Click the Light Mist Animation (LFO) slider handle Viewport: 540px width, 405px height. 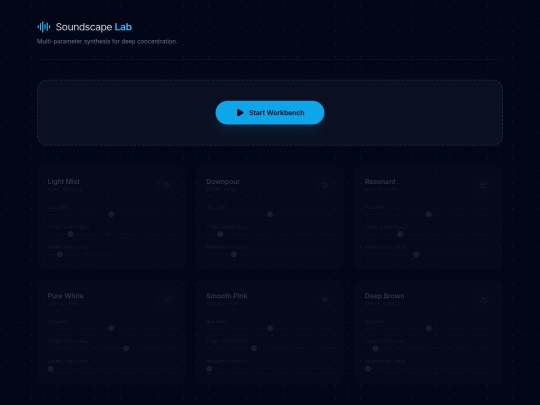click(x=60, y=255)
